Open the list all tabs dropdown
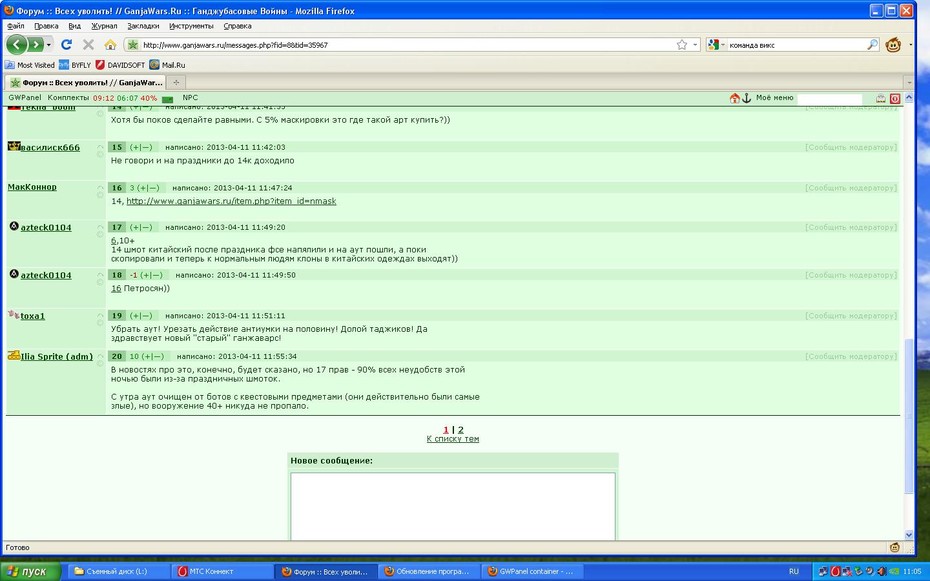Screen dimensions: 930x581 pos(908,82)
